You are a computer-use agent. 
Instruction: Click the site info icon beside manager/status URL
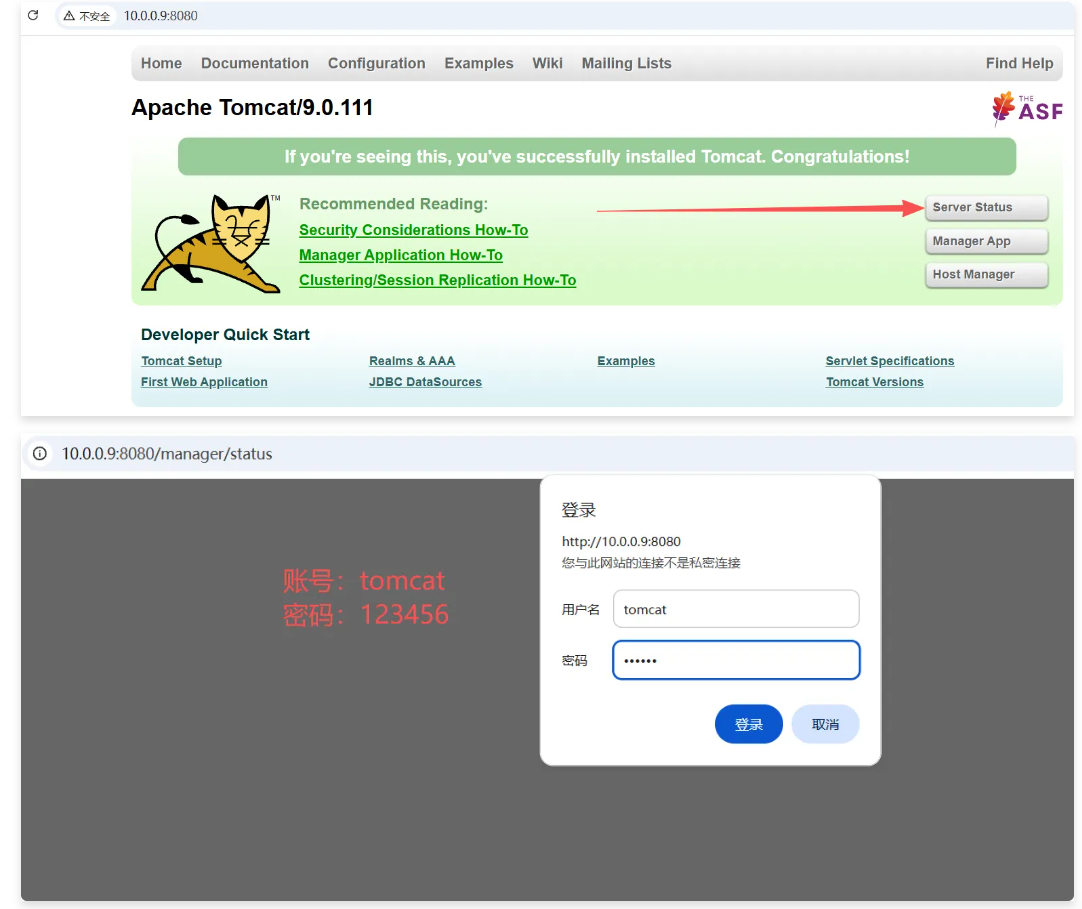click(40, 454)
